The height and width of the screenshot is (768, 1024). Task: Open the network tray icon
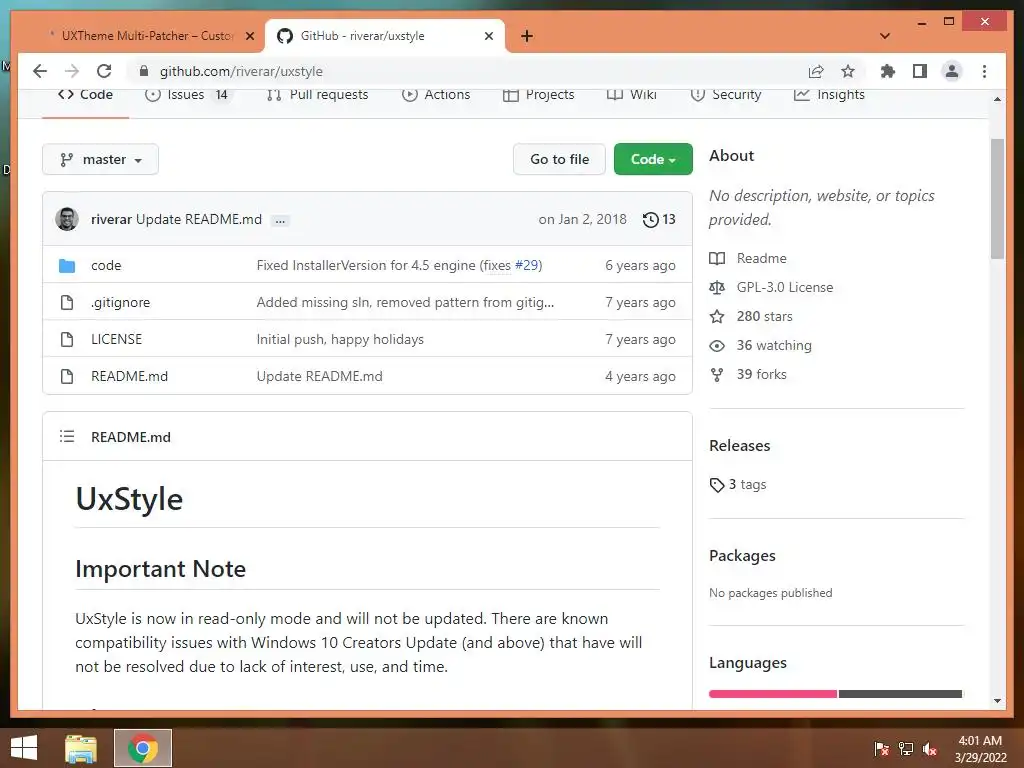click(x=905, y=748)
